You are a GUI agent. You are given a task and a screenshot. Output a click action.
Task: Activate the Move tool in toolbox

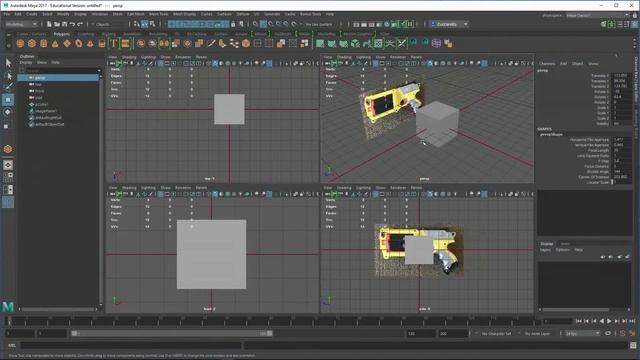(8, 100)
